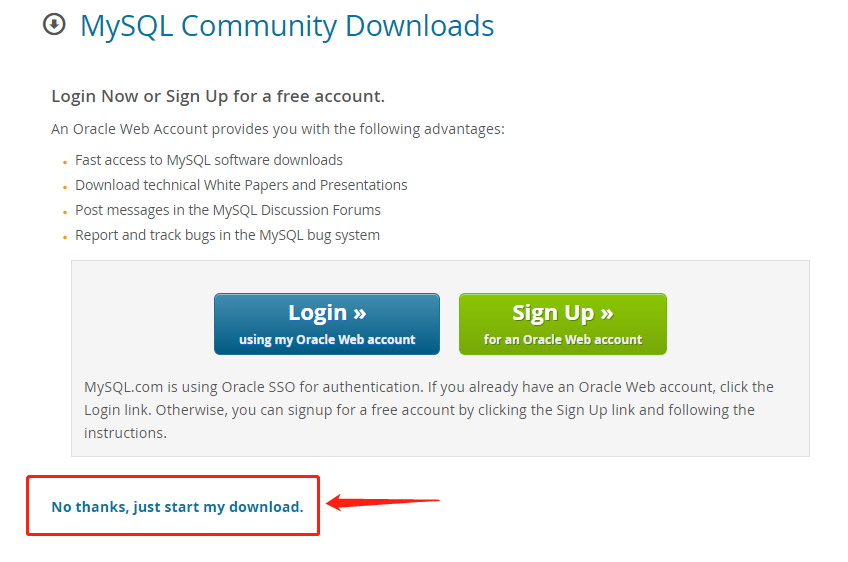Click the circular download arrow icon beside title
848x562 pixels.
(x=54, y=24)
